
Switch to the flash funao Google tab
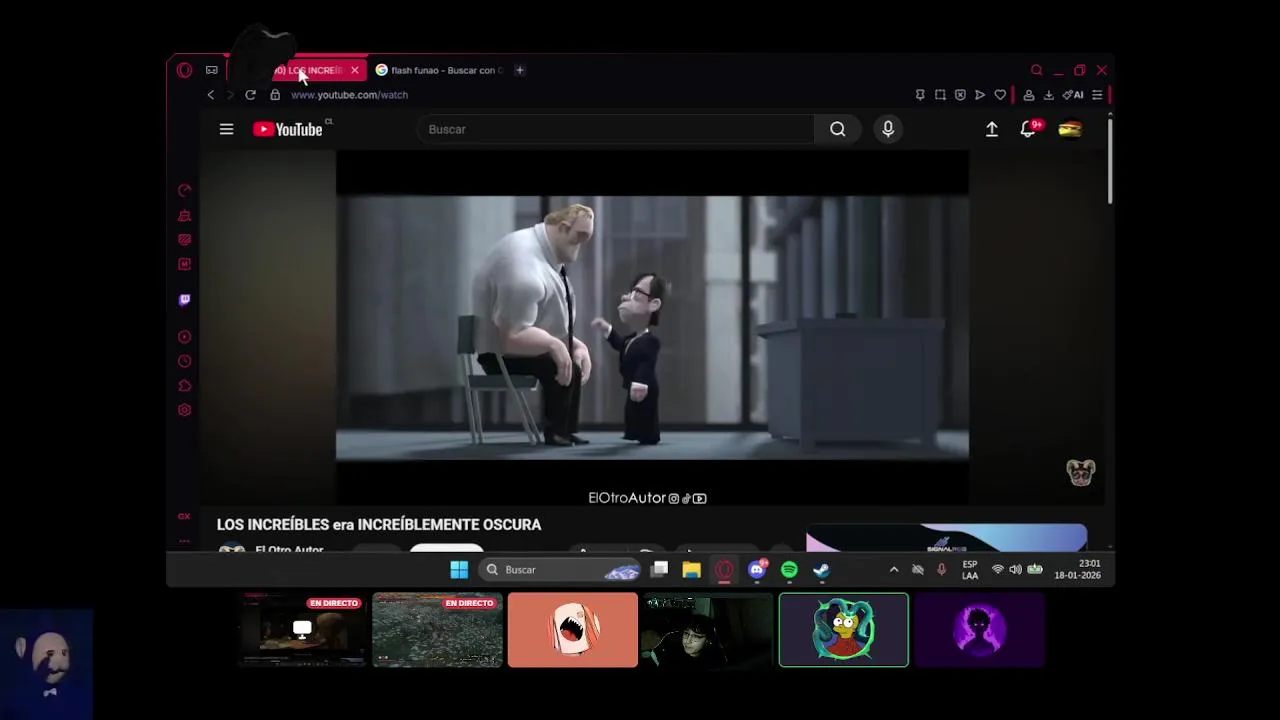[438, 70]
